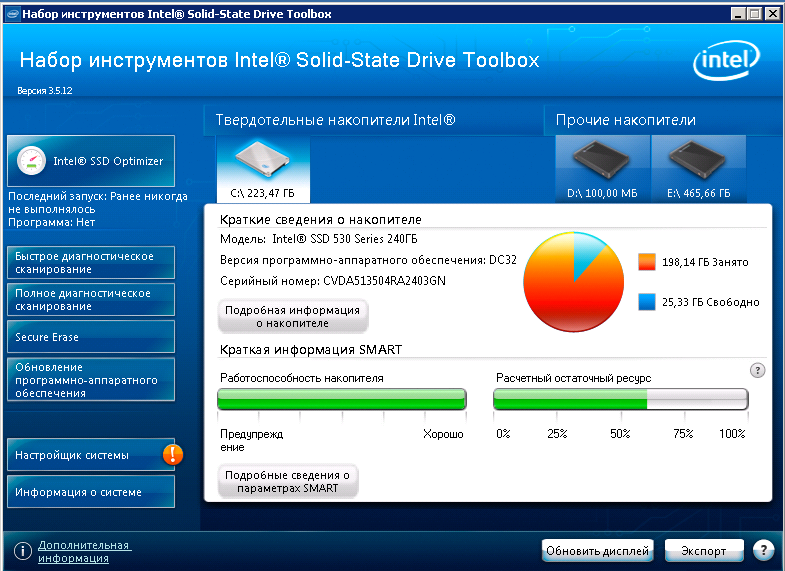Image resolution: width=785 pixels, height=571 pixels.
Task: Click the 198,14 ГБ Занято label
Action: (705, 262)
